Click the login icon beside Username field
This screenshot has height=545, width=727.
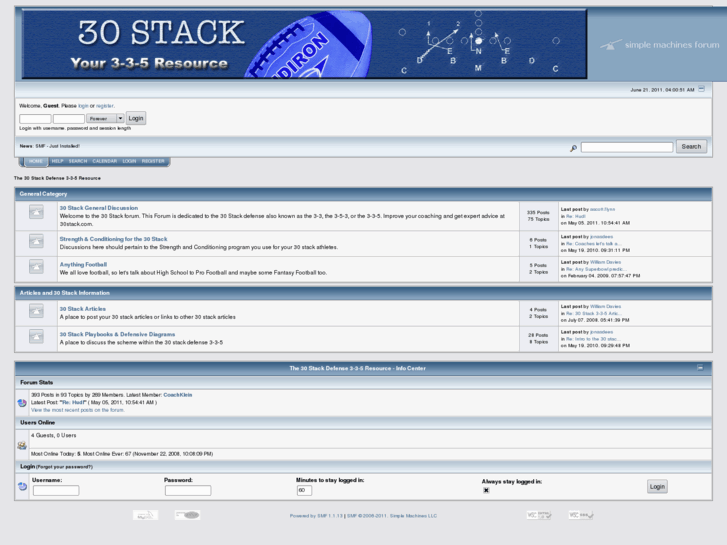[x=22, y=486]
